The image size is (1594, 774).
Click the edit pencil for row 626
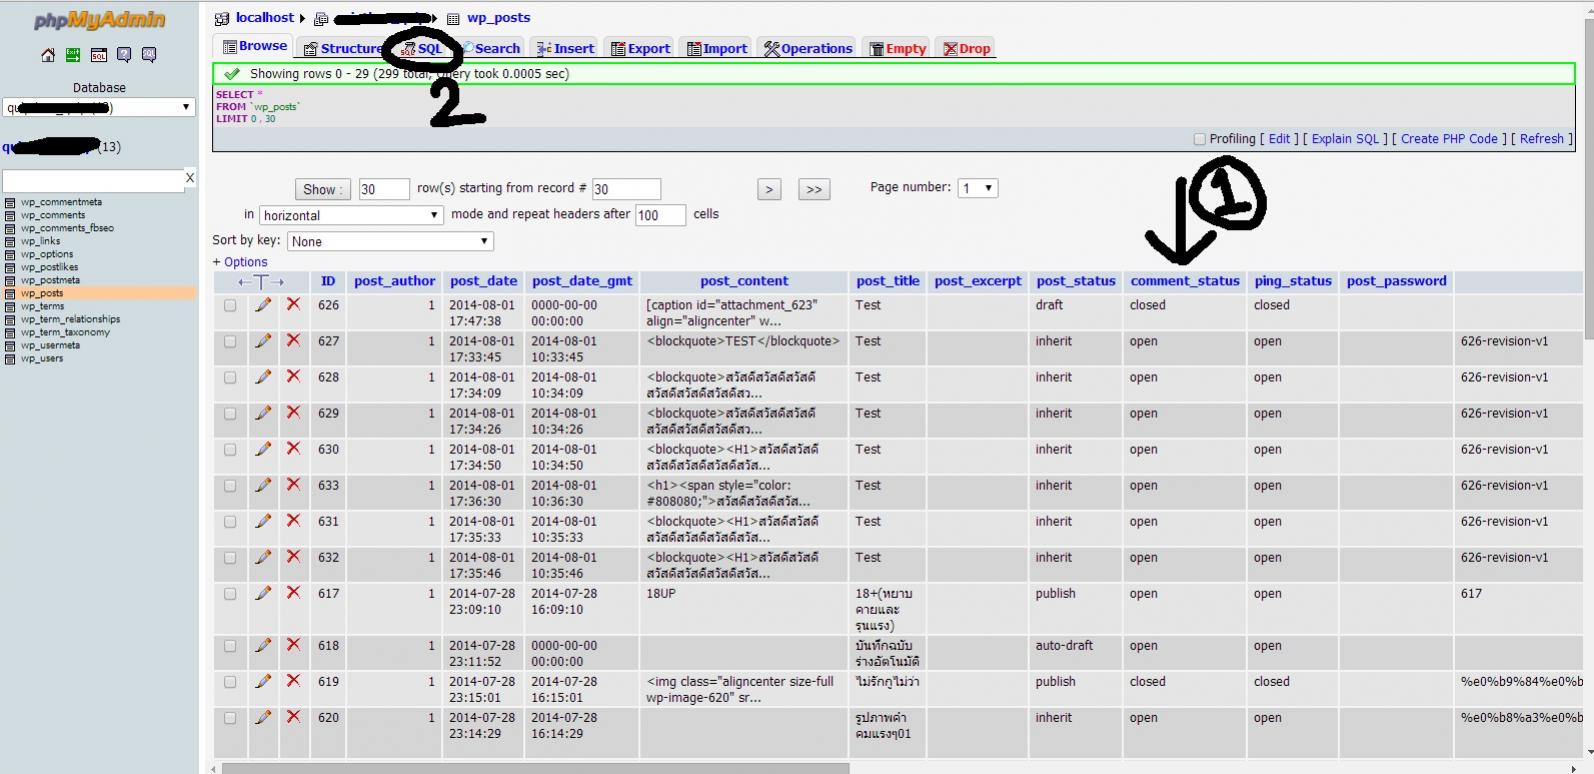(x=263, y=305)
